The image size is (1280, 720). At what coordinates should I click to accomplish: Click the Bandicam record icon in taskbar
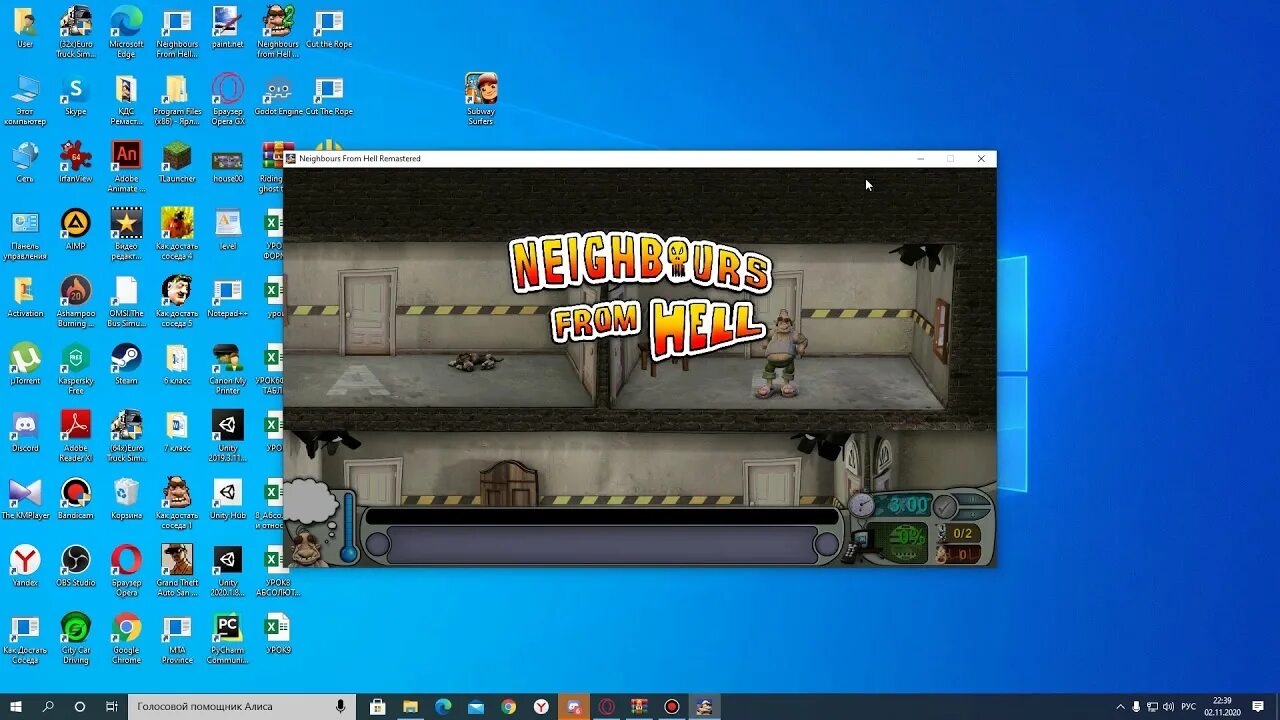pyautogui.click(x=672, y=707)
